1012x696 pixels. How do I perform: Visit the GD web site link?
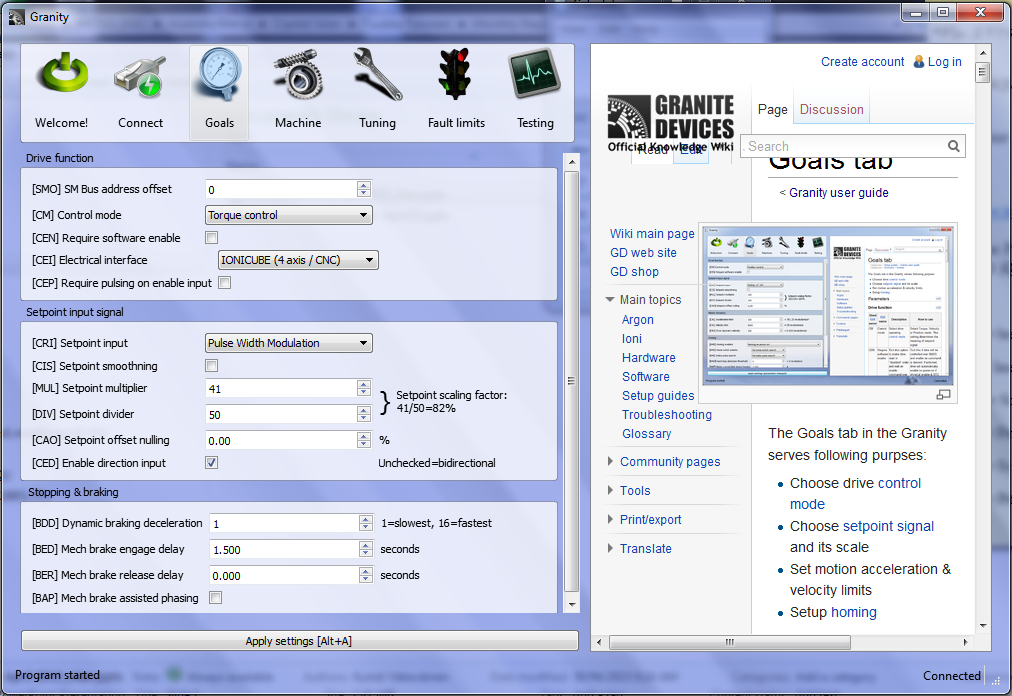pyautogui.click(x=643, y=253)
